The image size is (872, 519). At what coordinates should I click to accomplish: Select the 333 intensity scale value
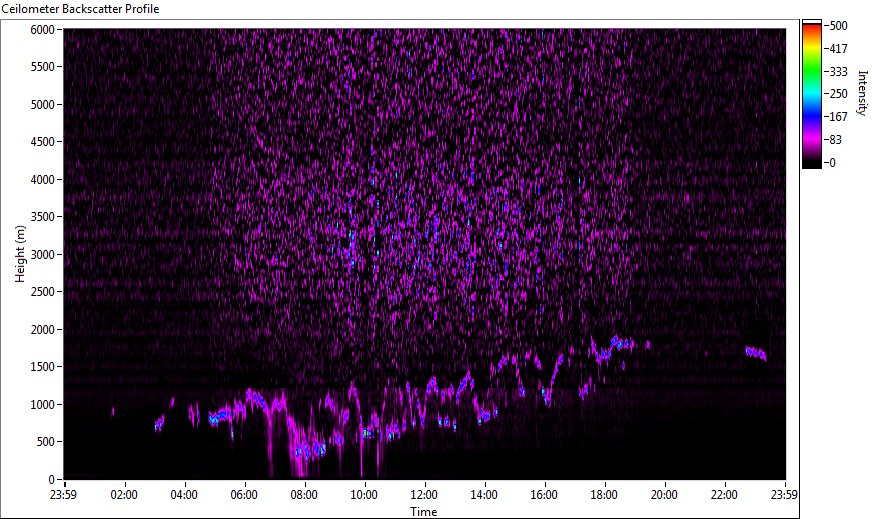click(x=838, y=71)
